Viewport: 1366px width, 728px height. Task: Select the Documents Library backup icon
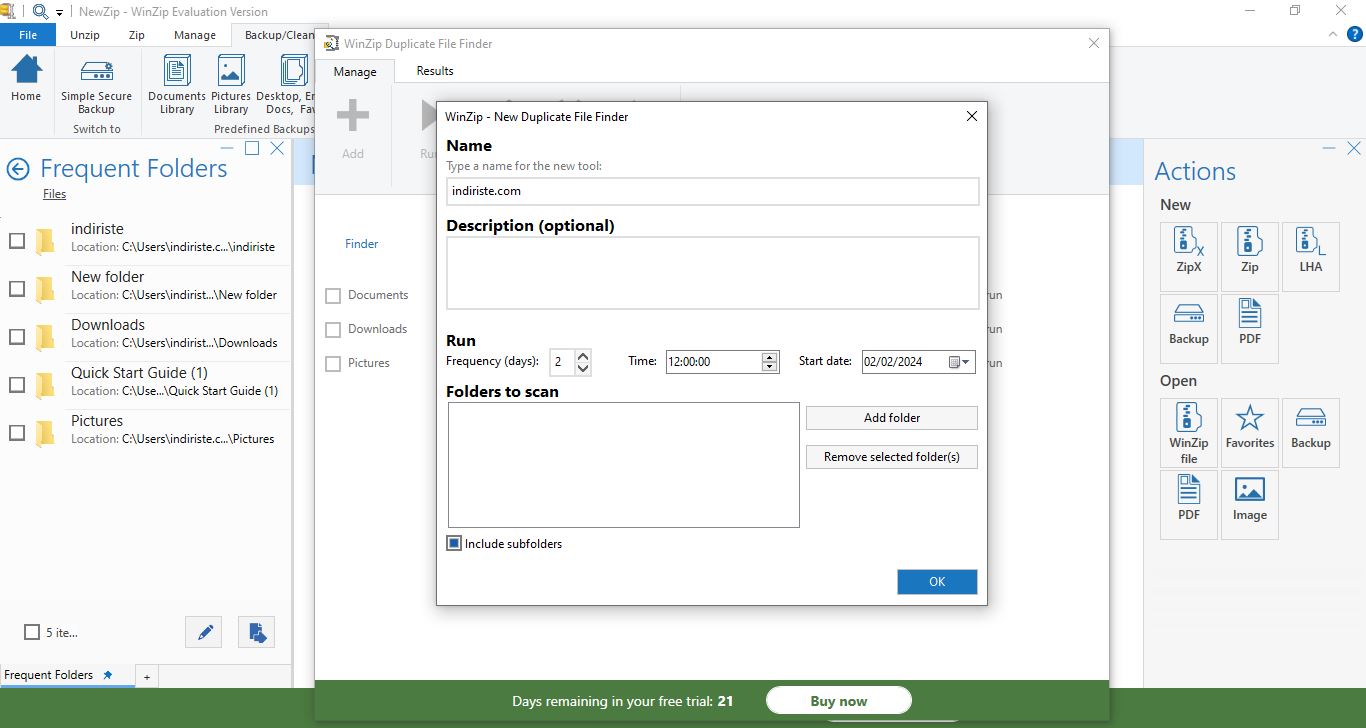(x=177, y=86)
